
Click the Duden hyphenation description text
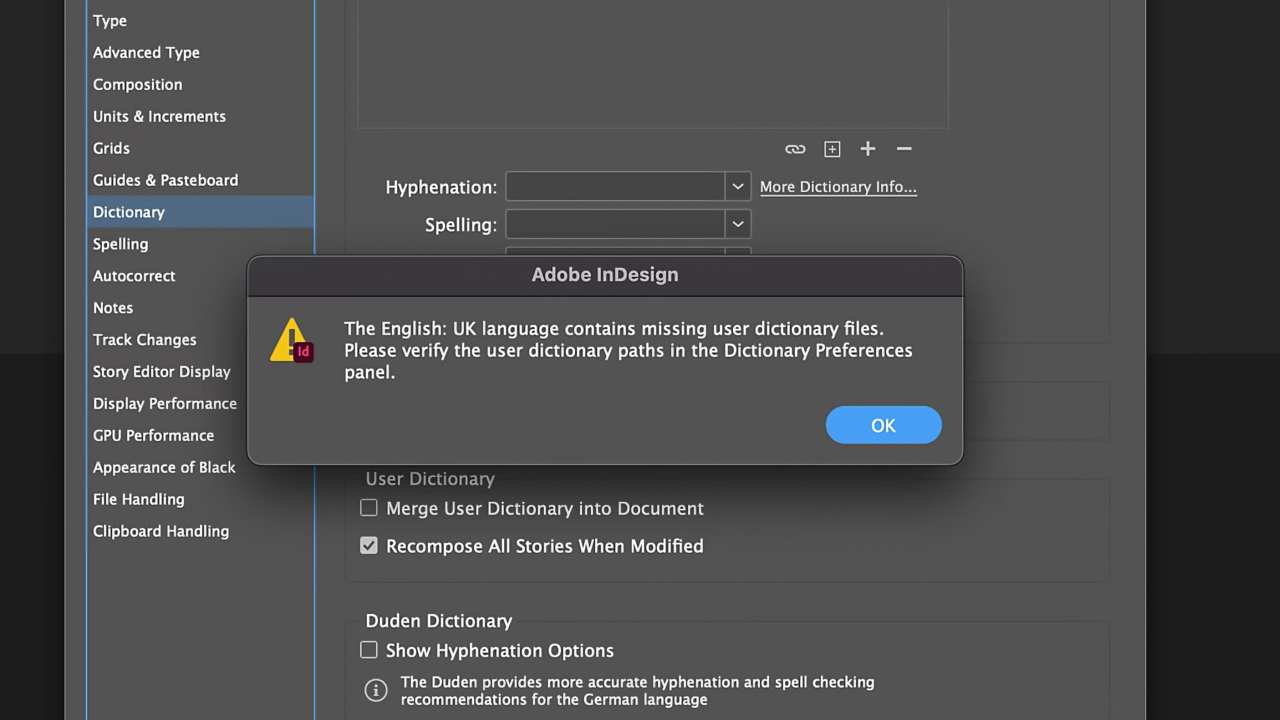coord(637,691)
